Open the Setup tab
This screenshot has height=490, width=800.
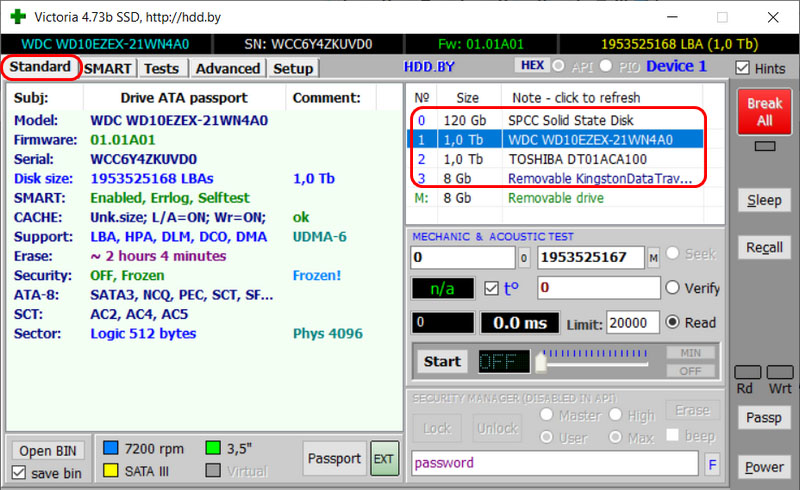click(293, 68)
